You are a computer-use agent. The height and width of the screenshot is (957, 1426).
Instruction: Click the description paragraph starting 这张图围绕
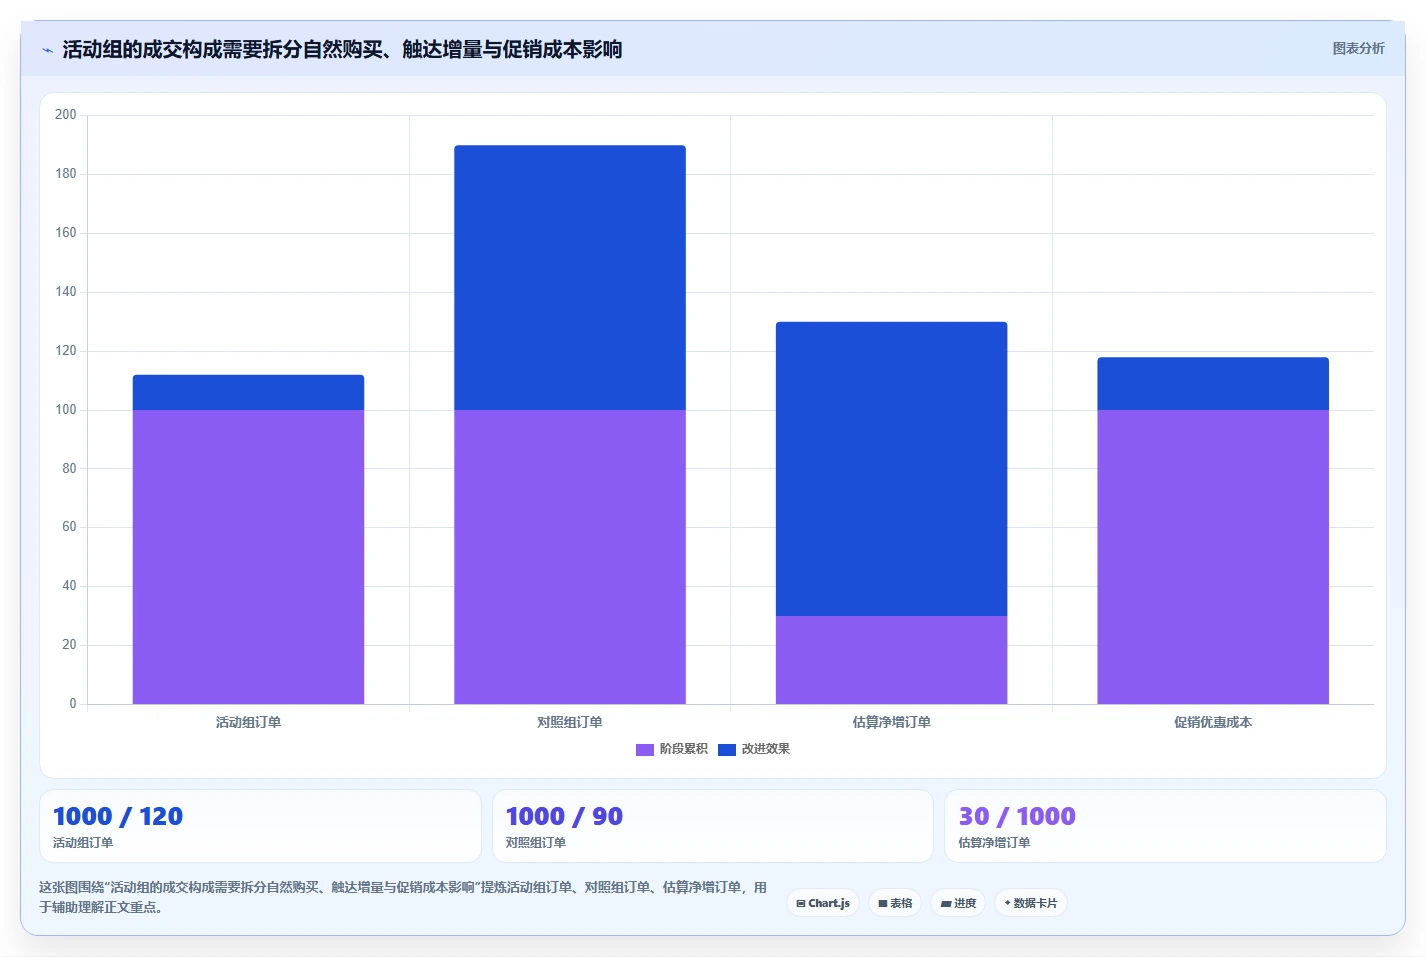click(403, 897)
